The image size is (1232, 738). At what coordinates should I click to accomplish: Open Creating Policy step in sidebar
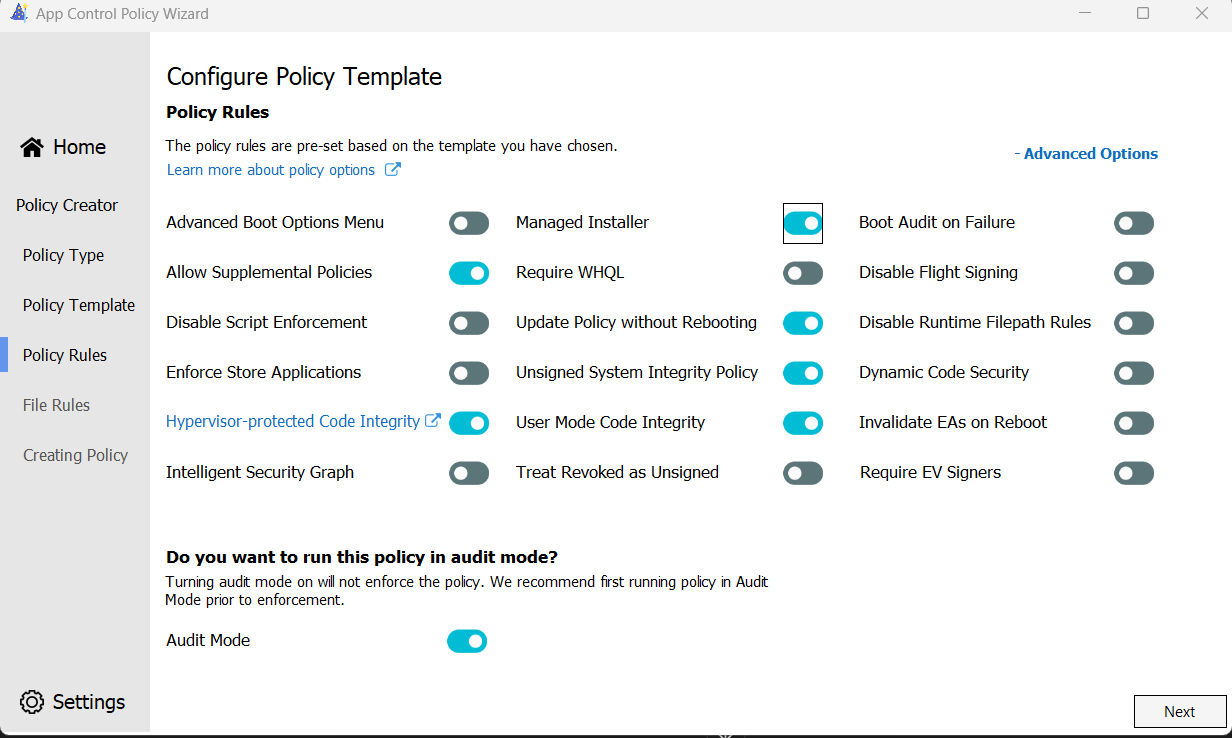tap(76, 455)
